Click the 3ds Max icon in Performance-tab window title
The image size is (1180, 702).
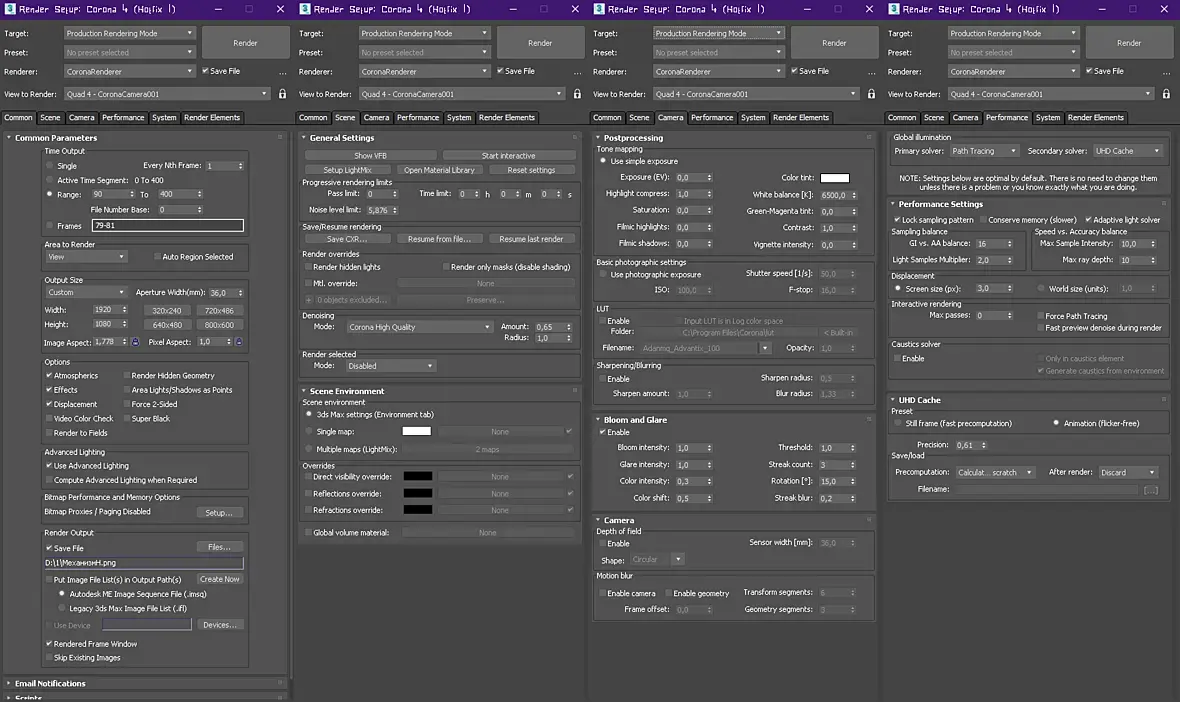tap(894, 9)
